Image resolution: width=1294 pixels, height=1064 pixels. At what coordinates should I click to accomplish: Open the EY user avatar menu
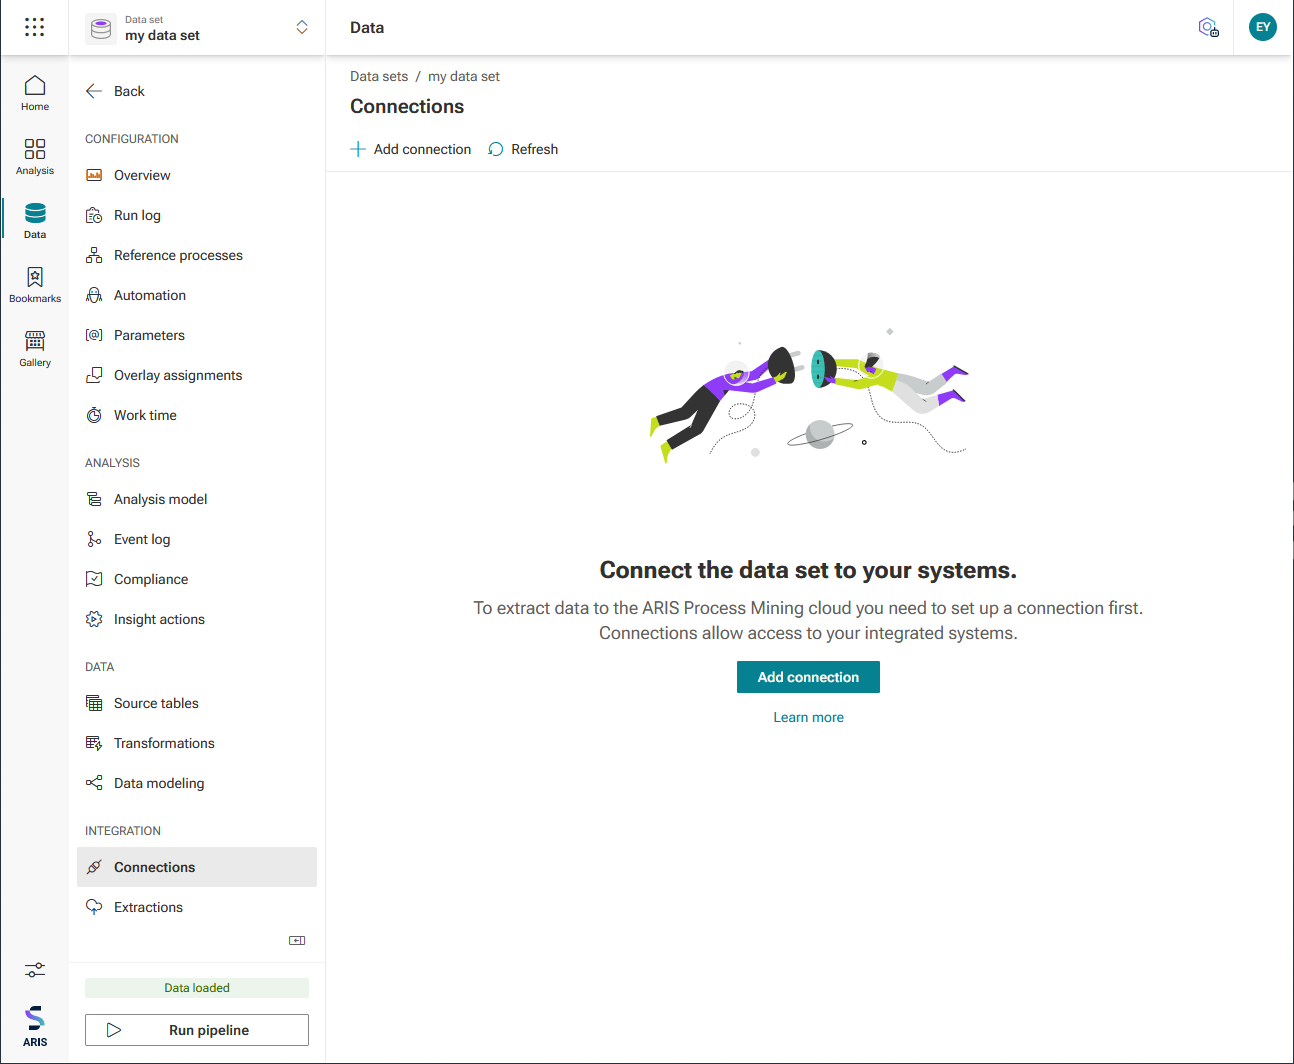click(1263, 27)
